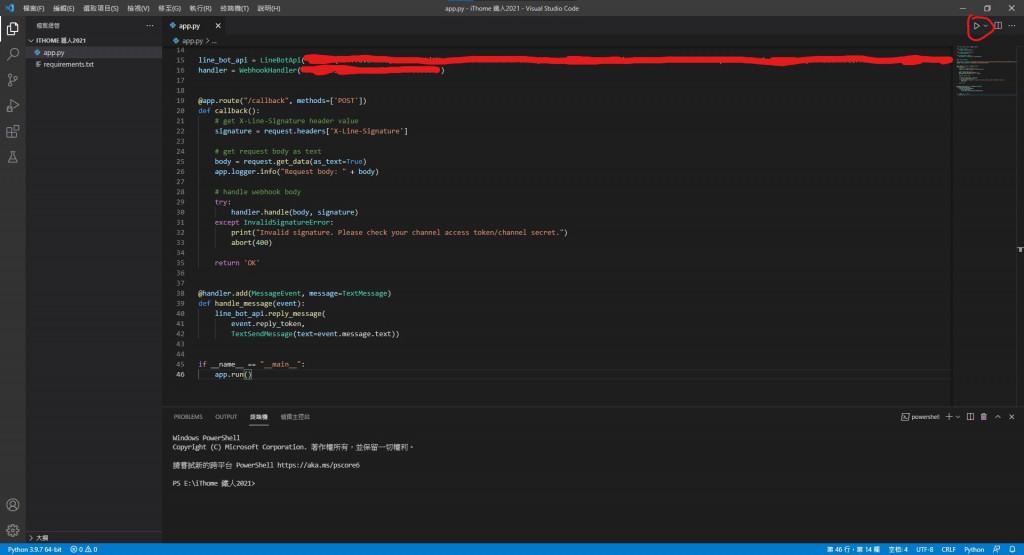The width and height of the screenshot is (1024, 555).
Task: Open the Source Control view
Action: [12, 80]
